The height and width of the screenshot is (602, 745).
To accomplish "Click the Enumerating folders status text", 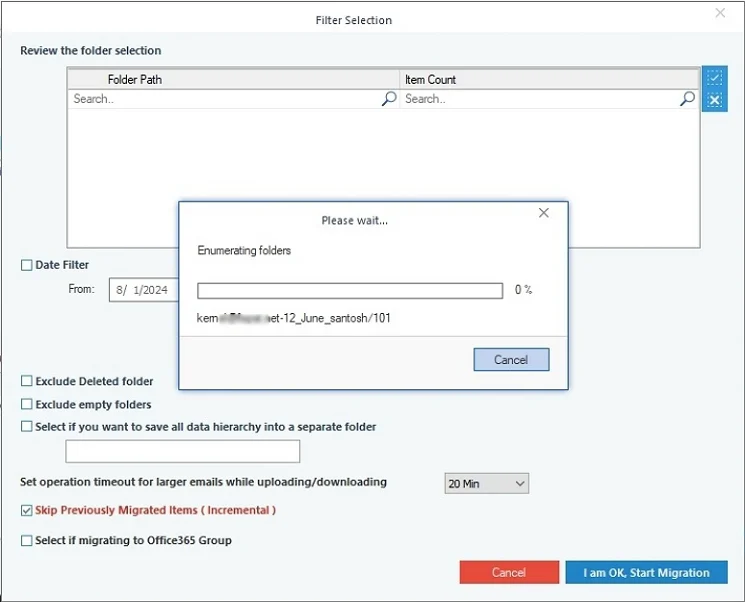I will pos(244,250).
